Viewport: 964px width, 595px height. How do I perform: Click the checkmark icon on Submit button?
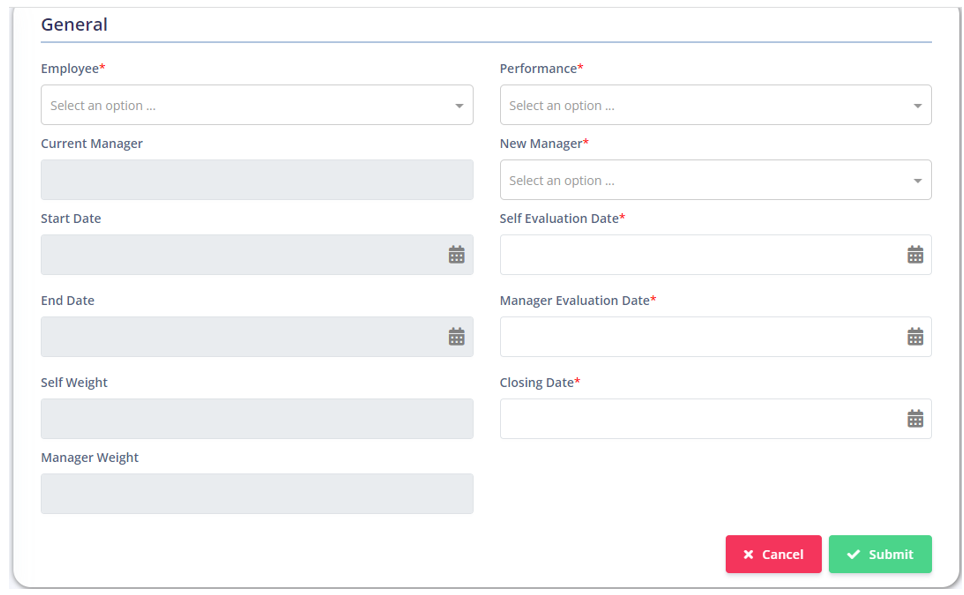tap(853, 554)
